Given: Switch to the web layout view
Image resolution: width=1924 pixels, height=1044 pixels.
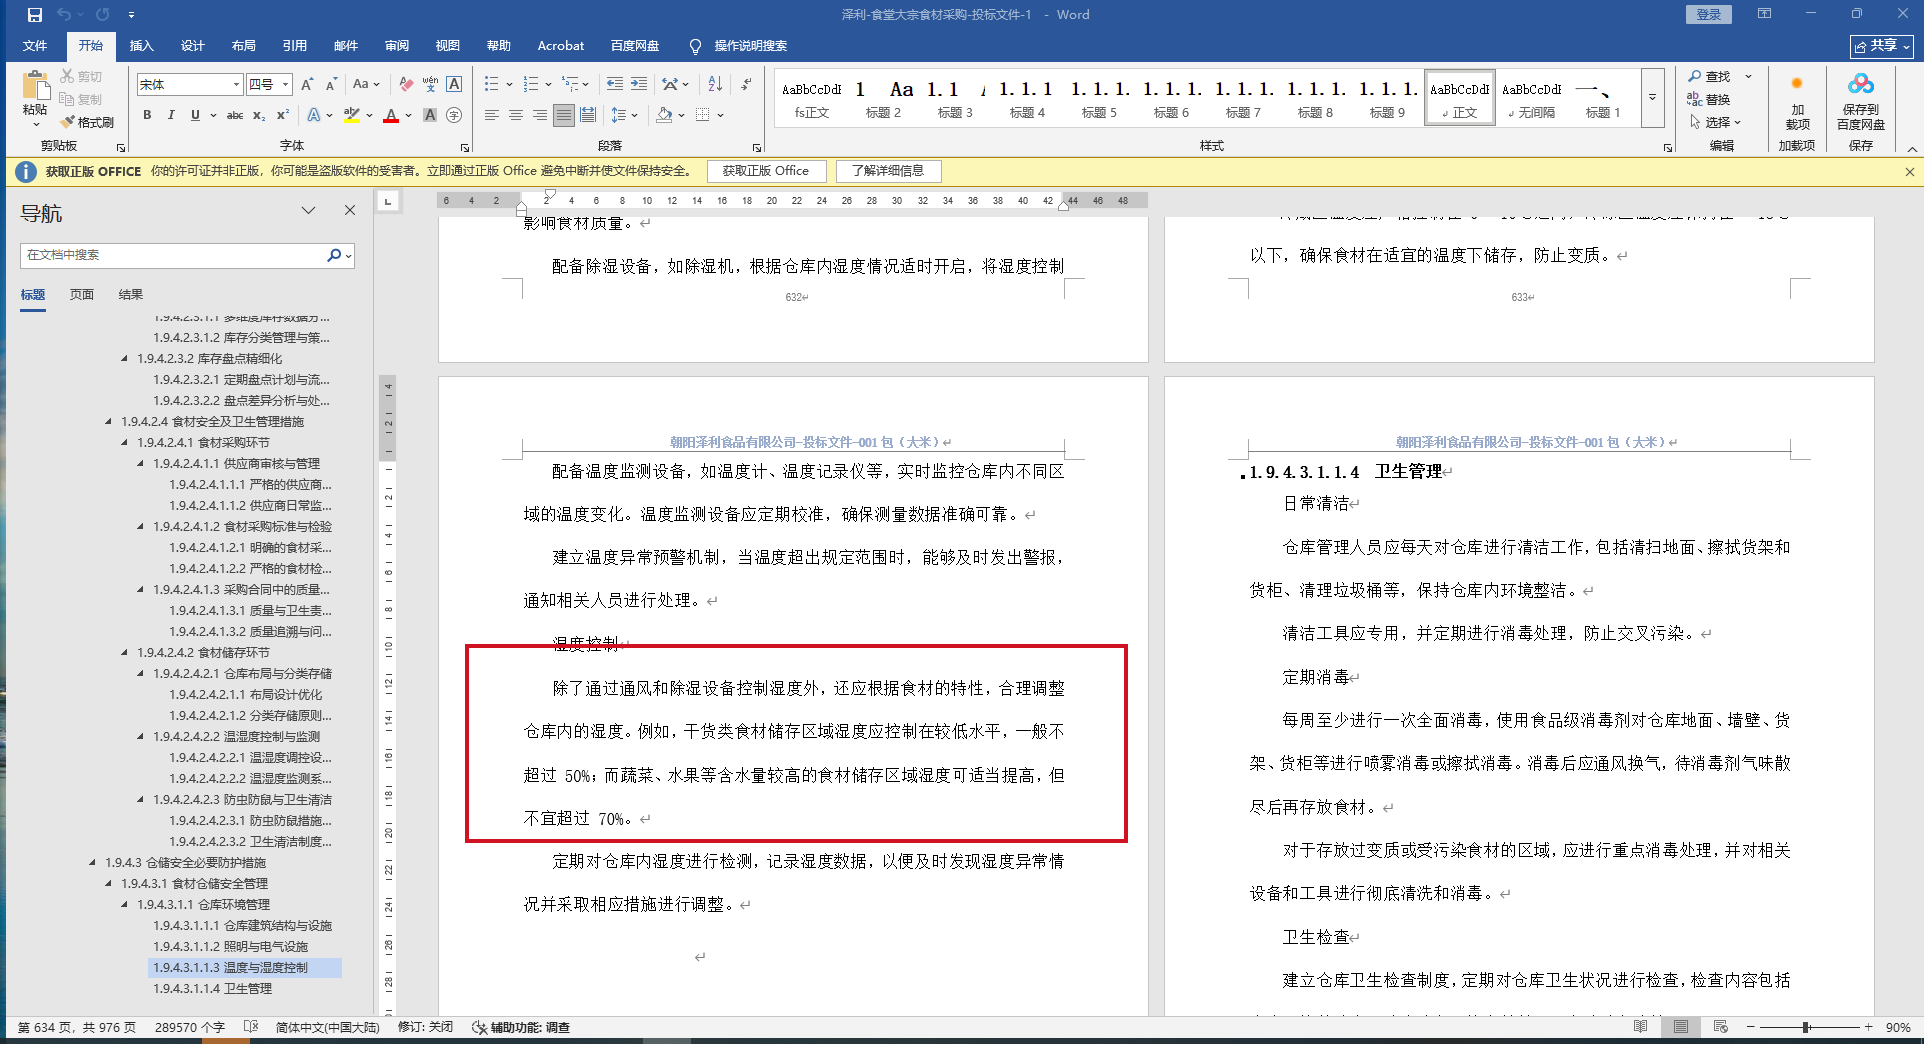Looking at the screenshot, I should coord(1720,1027).
